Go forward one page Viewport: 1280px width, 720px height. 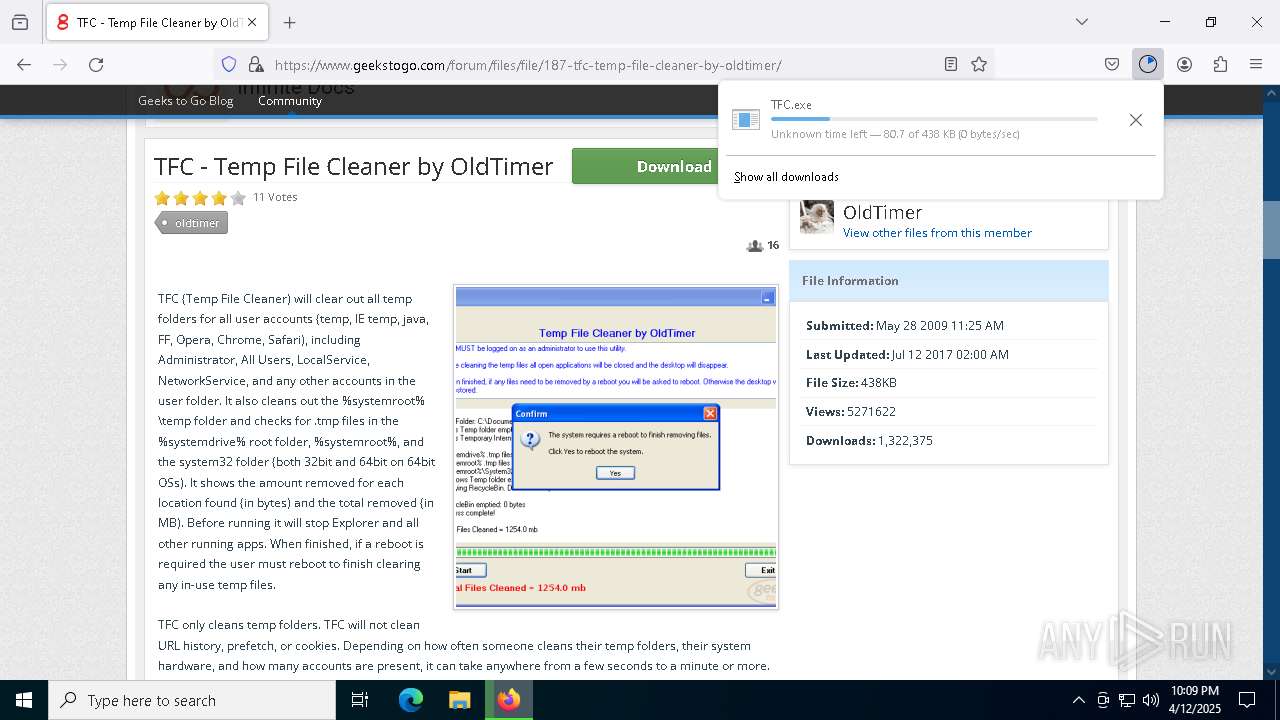point(60,64)
